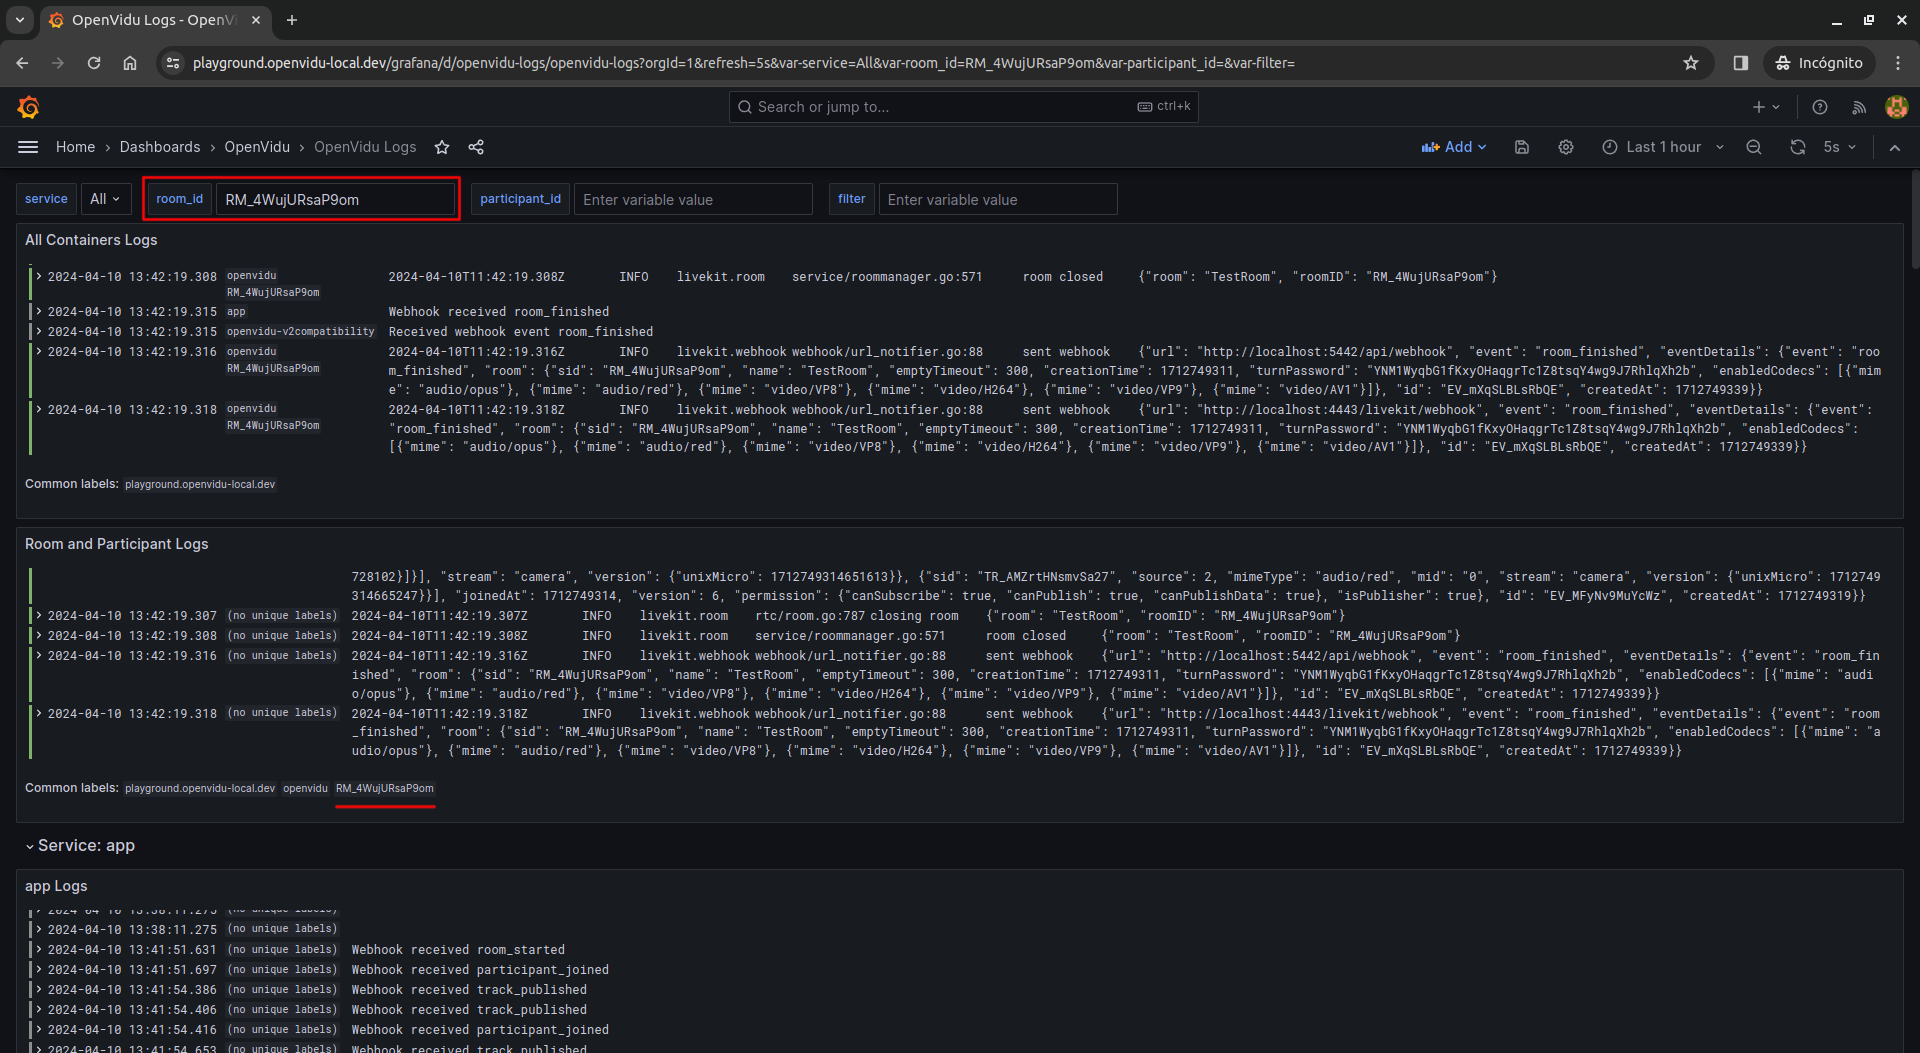The width and height of the screenshot is (1920, 1053).
Task: Click the participant_id variable input
Action: [692, 199]
